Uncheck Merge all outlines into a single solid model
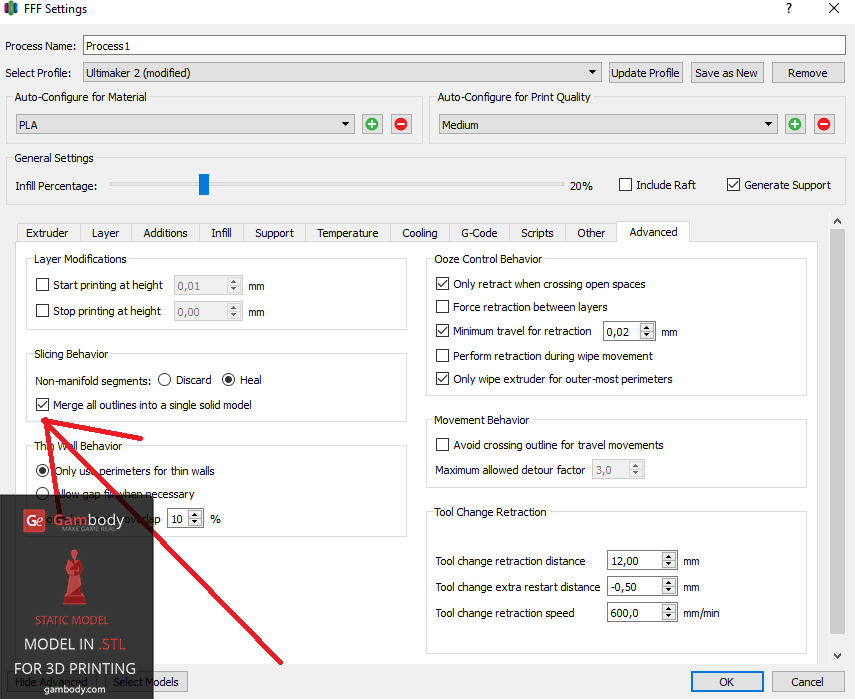 click(x=42, y=404)
